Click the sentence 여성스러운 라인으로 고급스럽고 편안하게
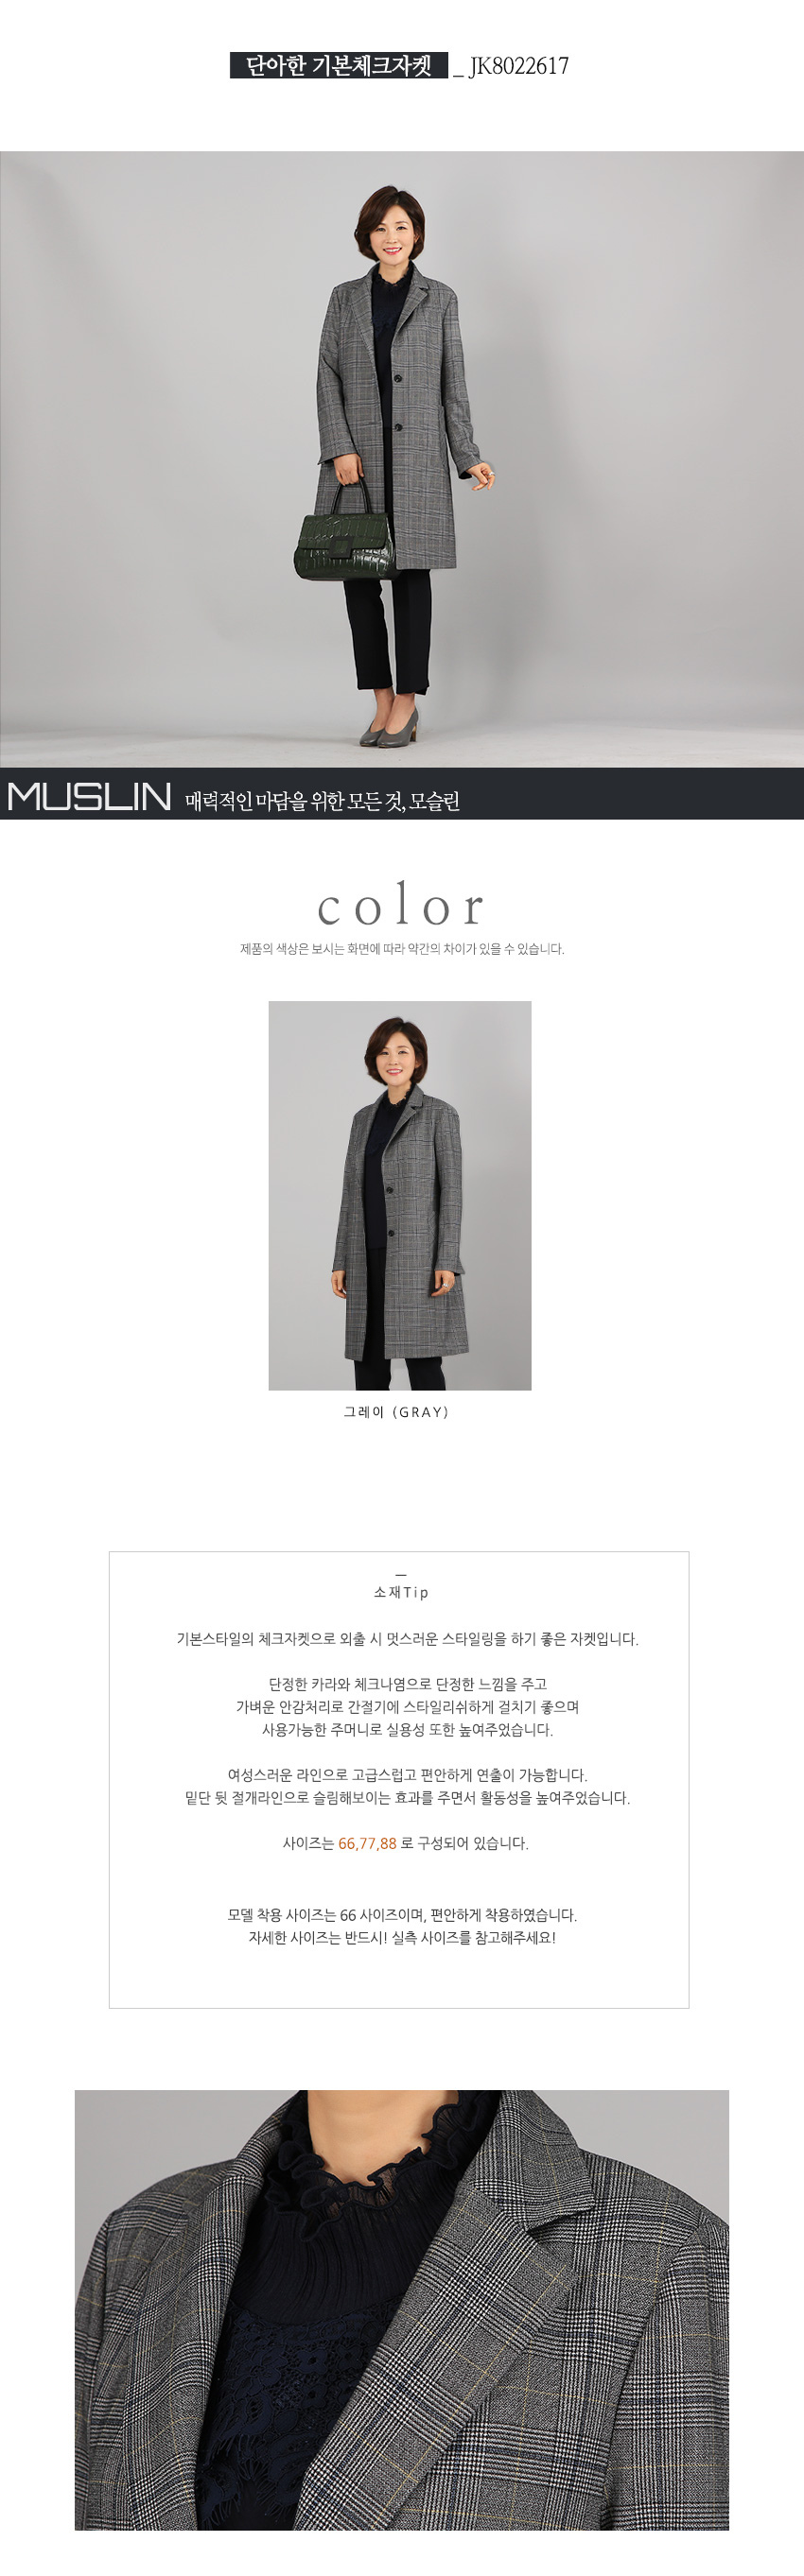Image resolution: width=804 pixels, height=2576 pixels. [407, 1775]
